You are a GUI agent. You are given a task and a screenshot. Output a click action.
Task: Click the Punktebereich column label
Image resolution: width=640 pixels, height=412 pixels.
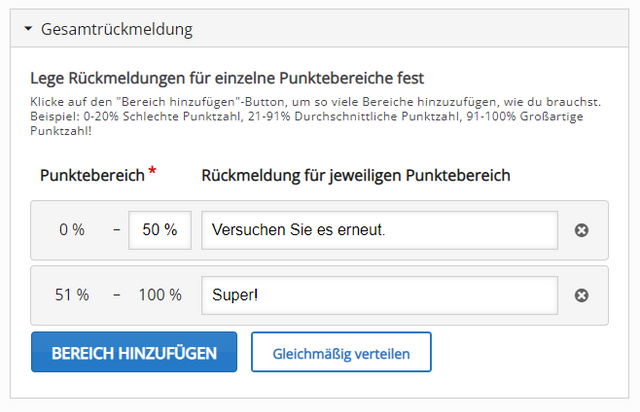click(92, 176)
